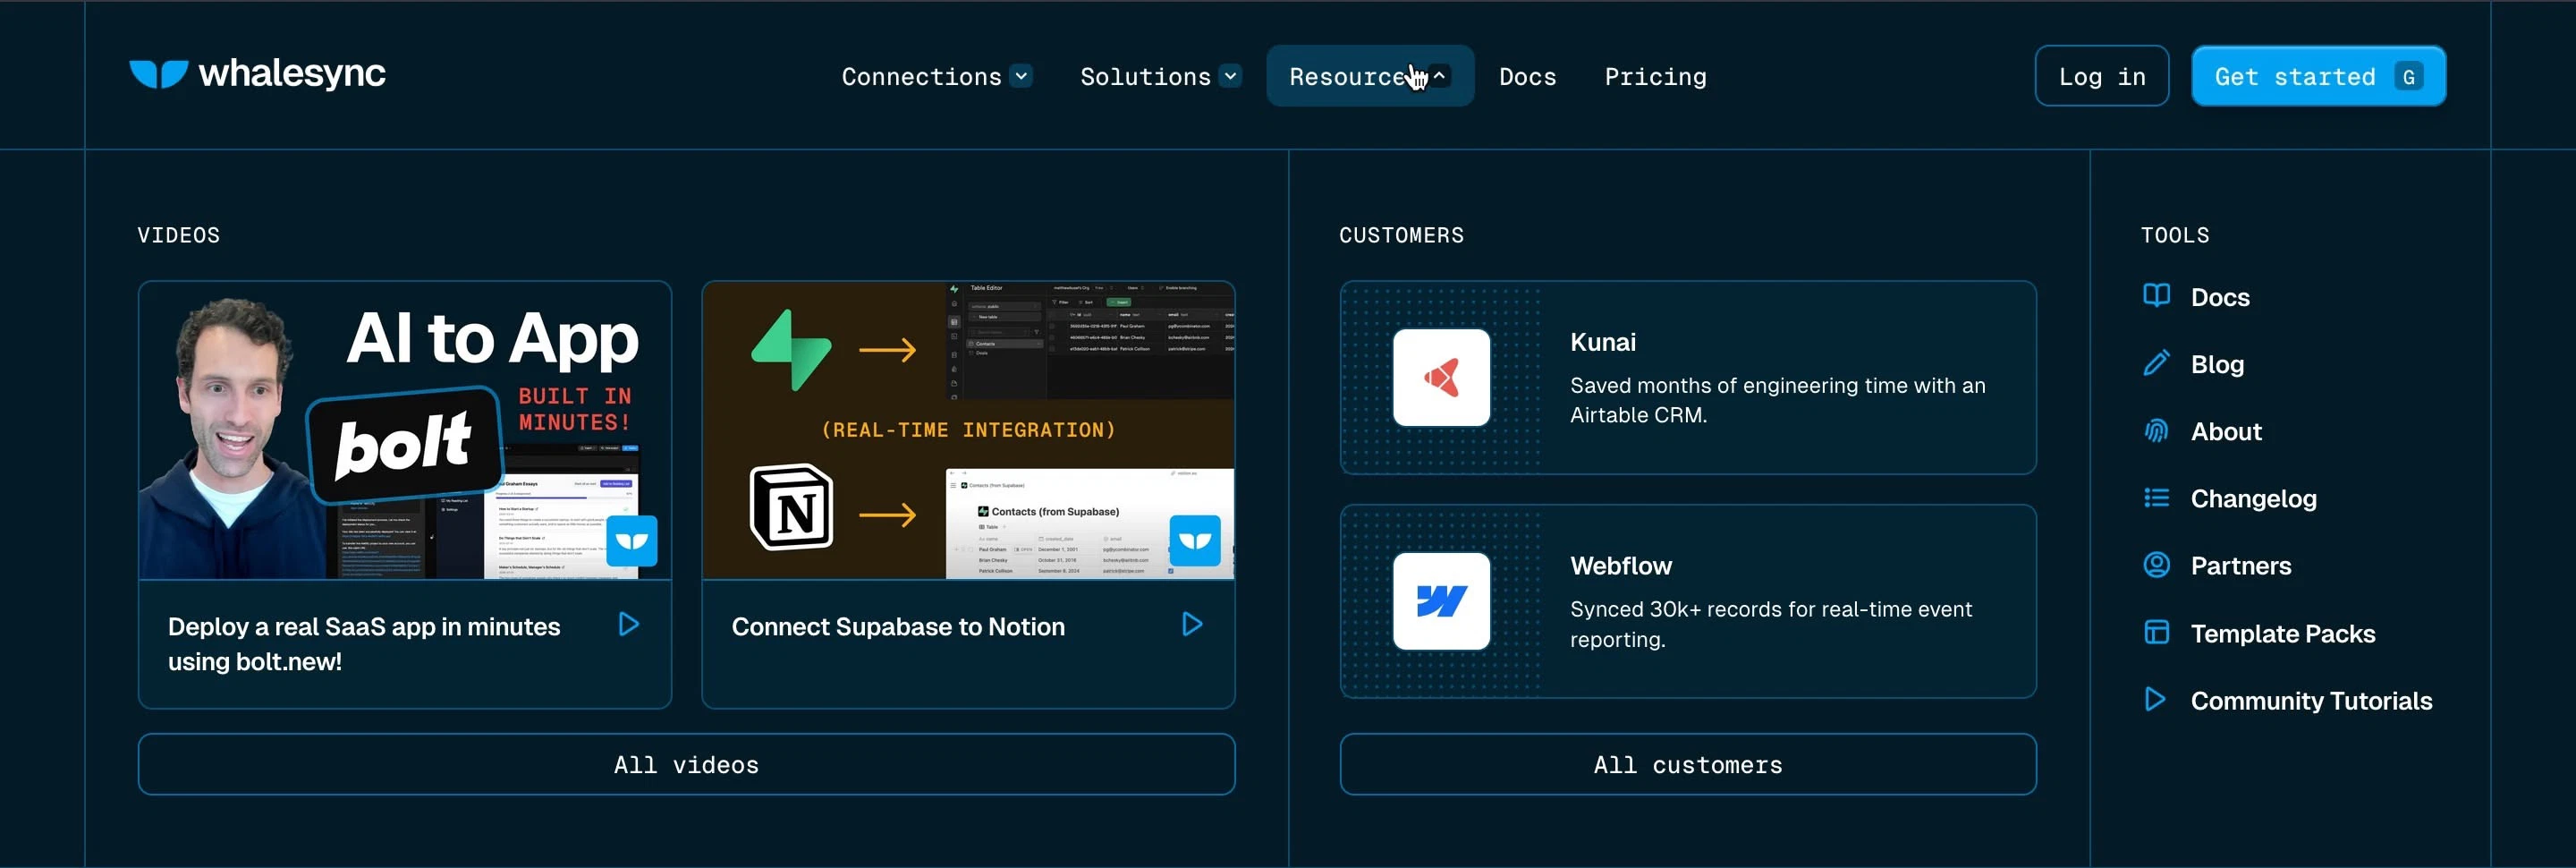Click the Template Packs layout icon
The height and width of the screenshot is (868, 2576).
[2156, 633]
